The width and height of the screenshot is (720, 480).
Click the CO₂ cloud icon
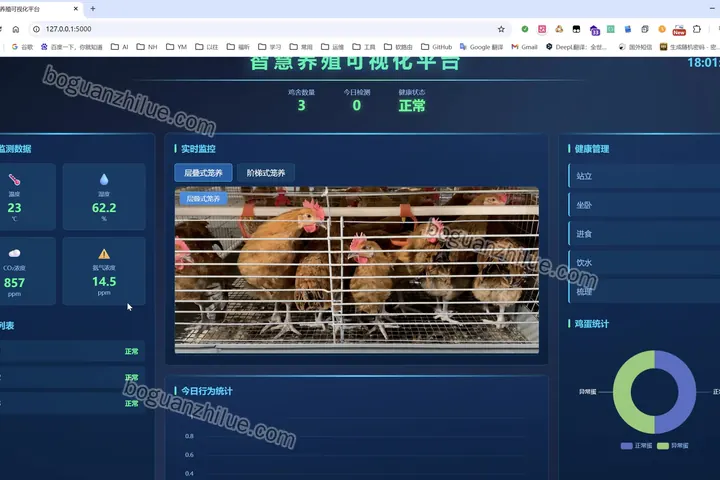(x=14, y=253)
